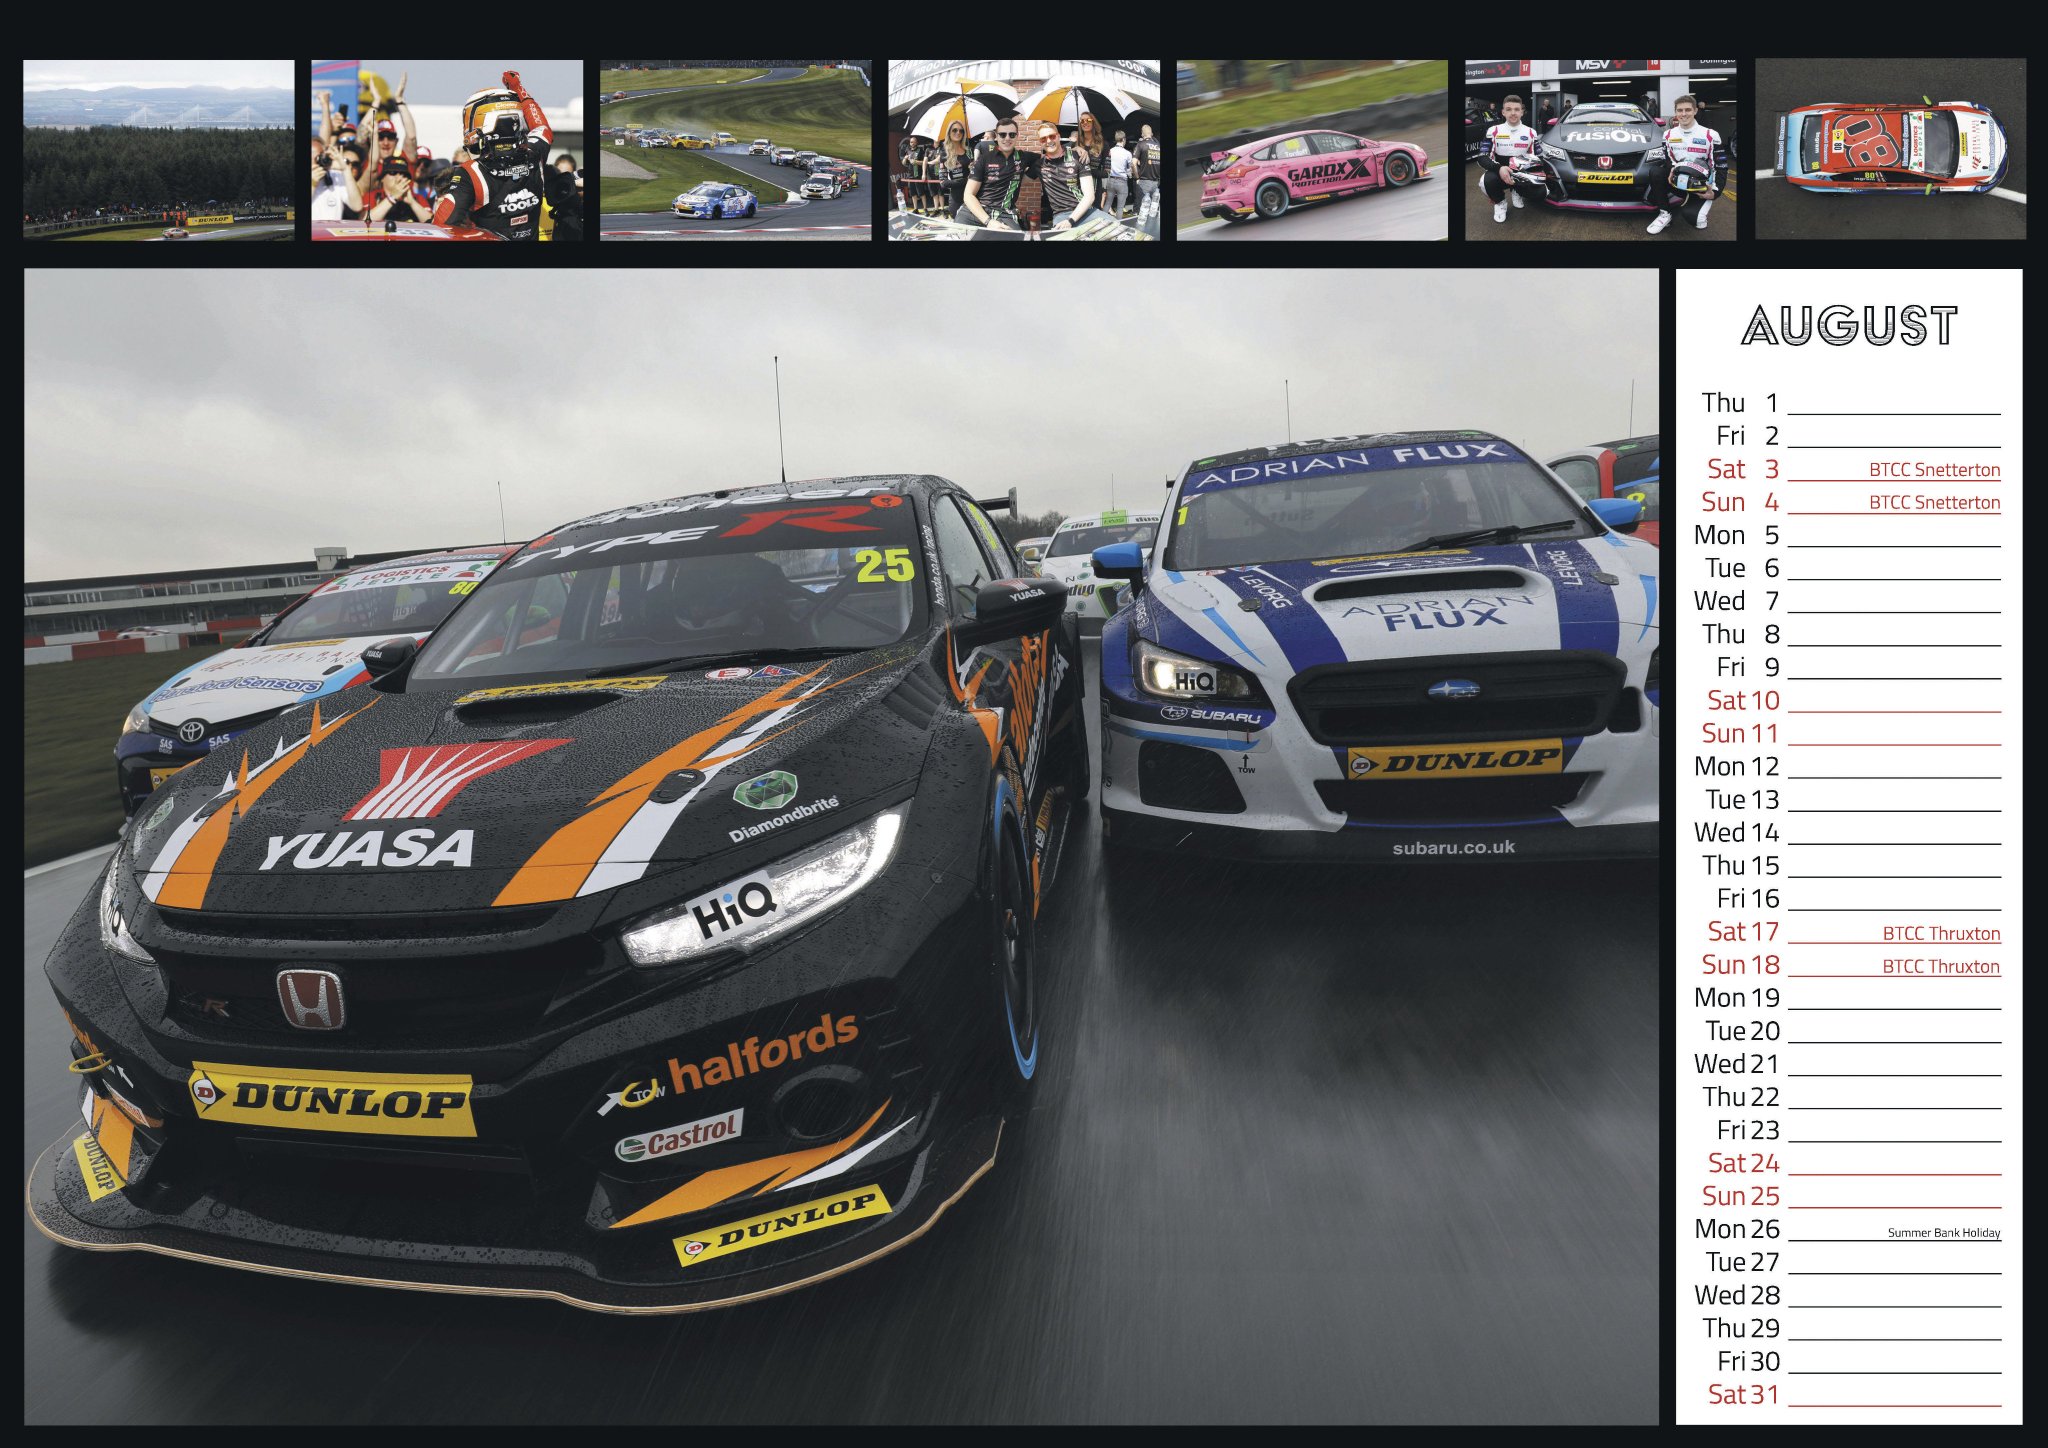
Task: Click BTCC Thruxton entry on Sun 18
Action: coord(1941,966)
